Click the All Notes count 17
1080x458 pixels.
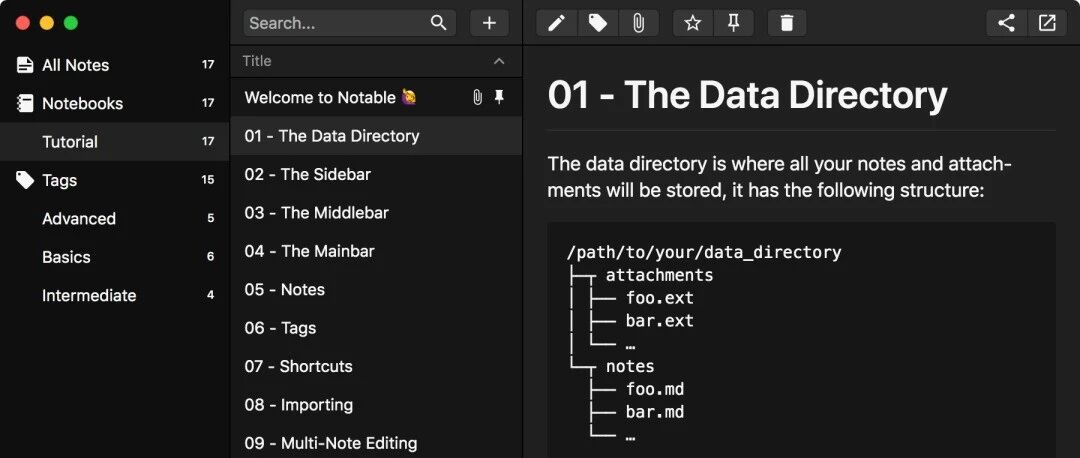[208, 65]
